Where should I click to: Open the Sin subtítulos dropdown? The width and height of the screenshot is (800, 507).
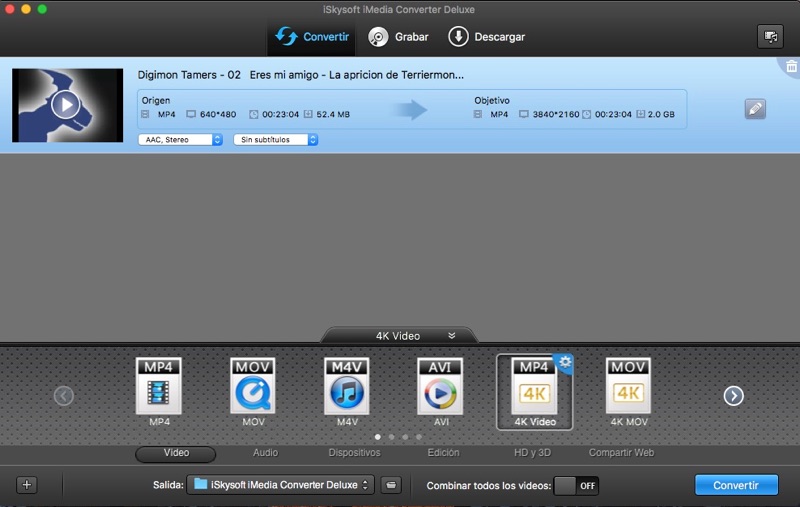tap(276, 139)
